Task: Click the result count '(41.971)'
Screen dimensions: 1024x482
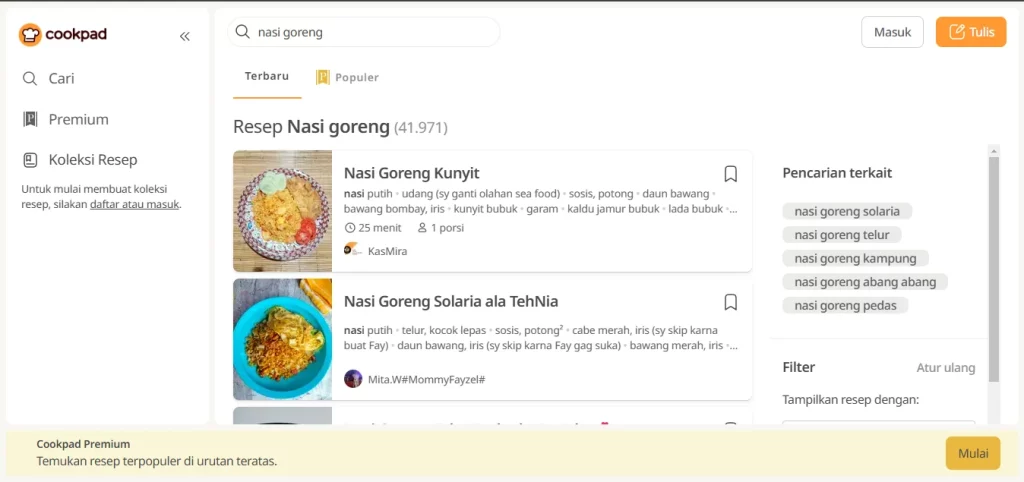Action: (421, 128)
